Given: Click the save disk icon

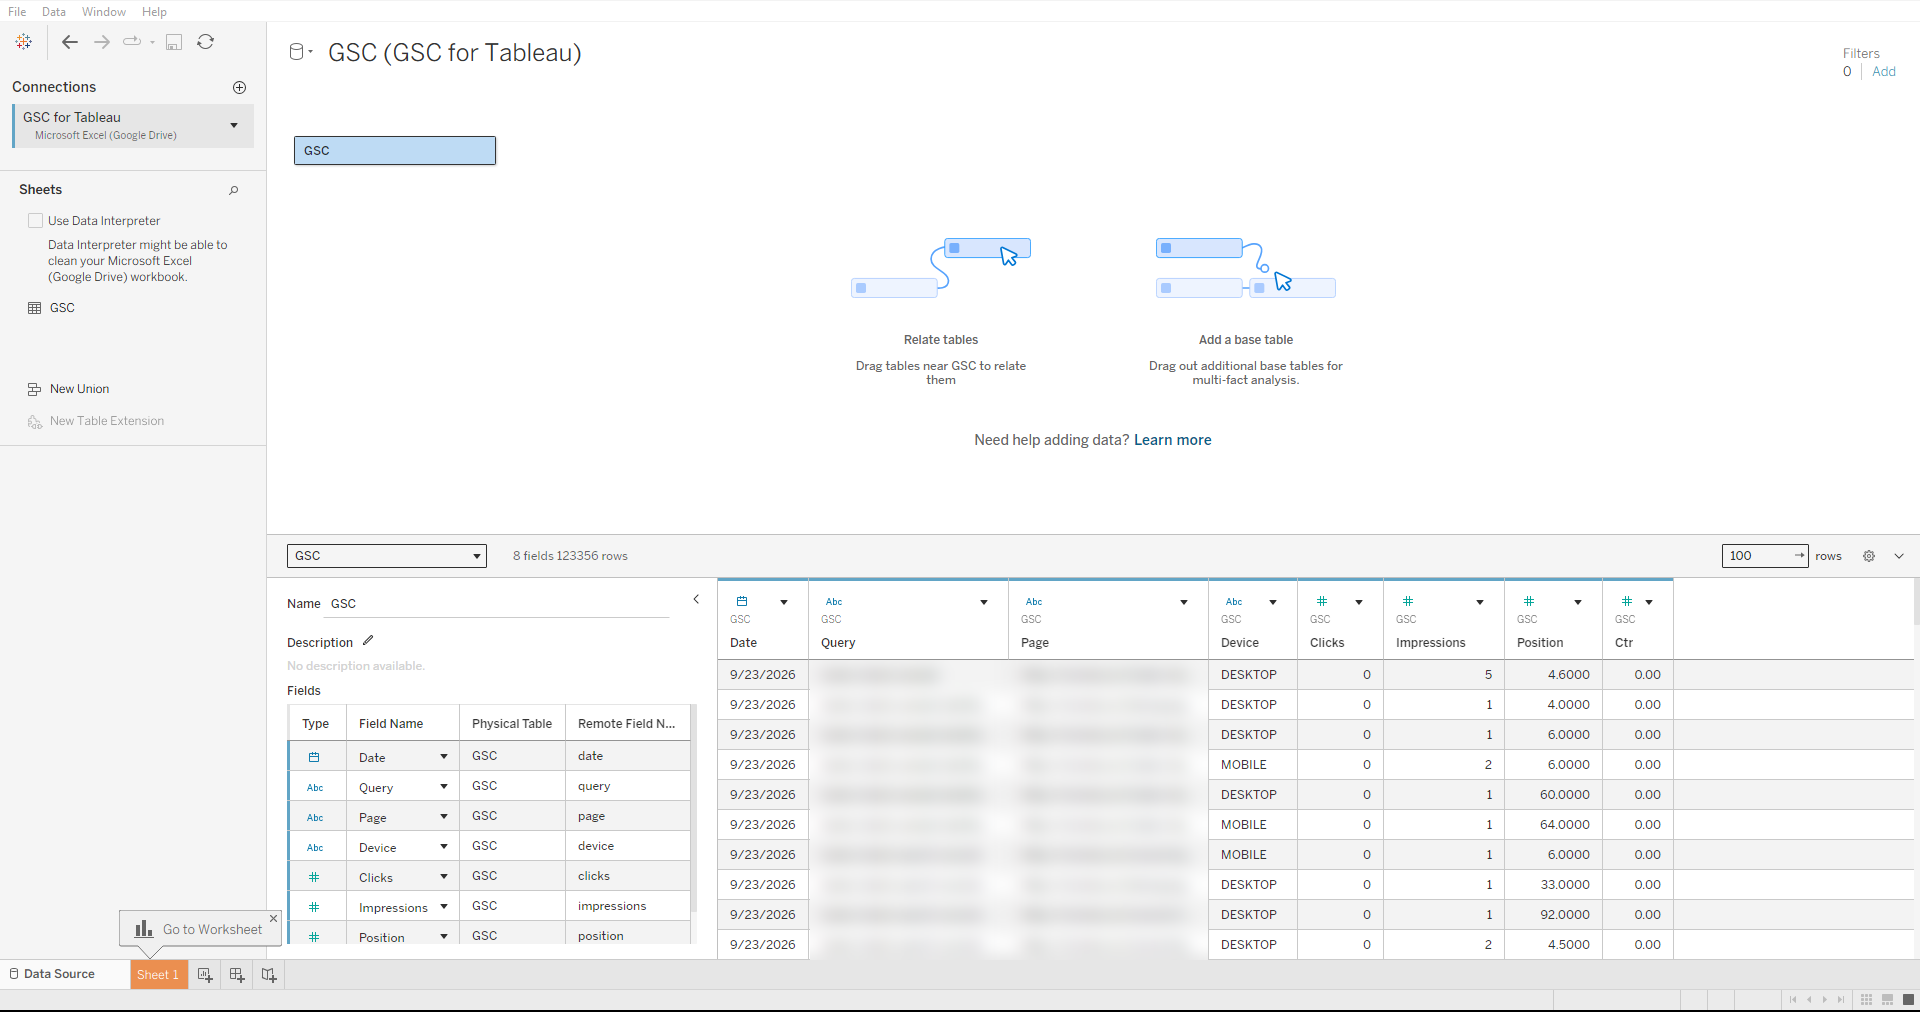Looking at the screenshot, I should 174,42.
